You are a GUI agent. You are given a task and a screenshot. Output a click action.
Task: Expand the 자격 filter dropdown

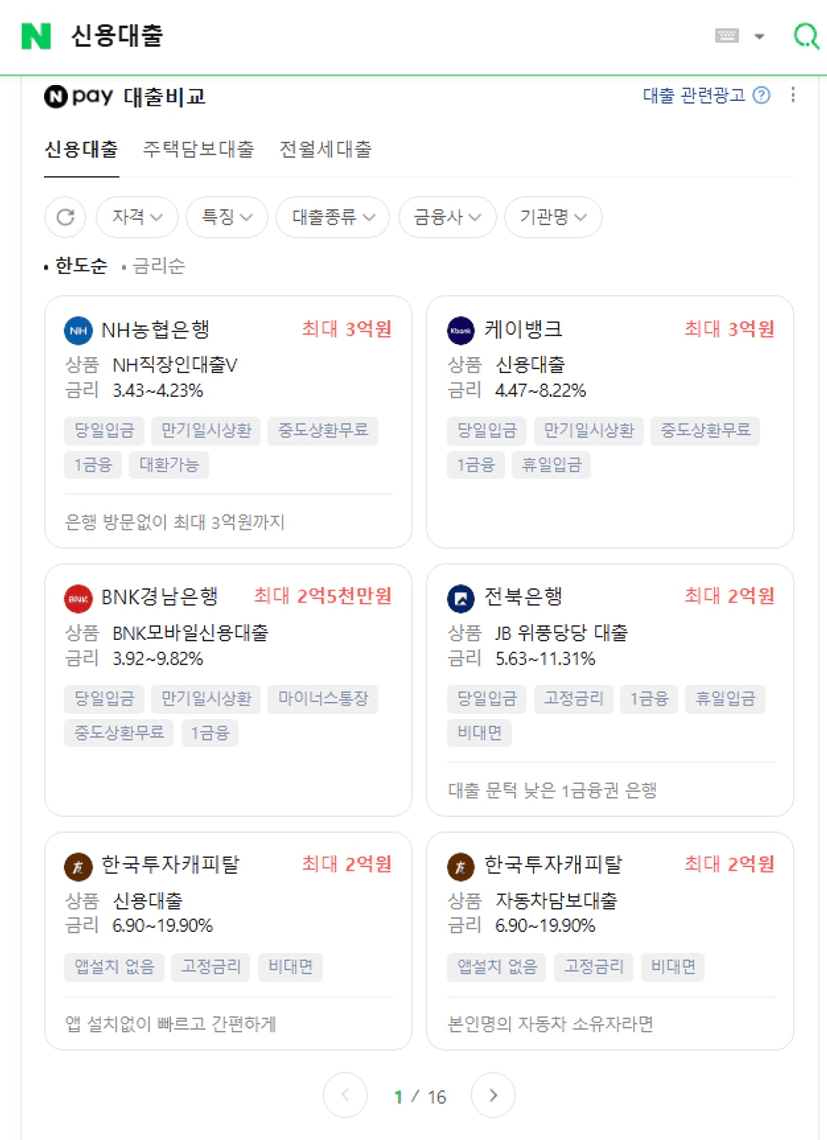coord(137,217)
